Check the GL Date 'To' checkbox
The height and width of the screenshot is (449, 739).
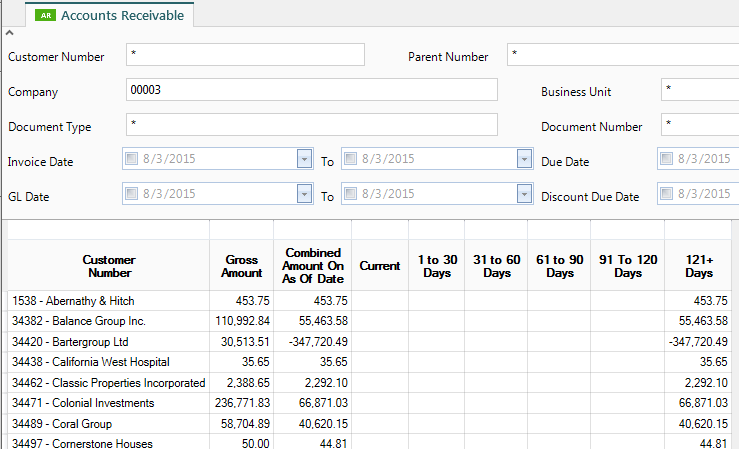point(351,194)
